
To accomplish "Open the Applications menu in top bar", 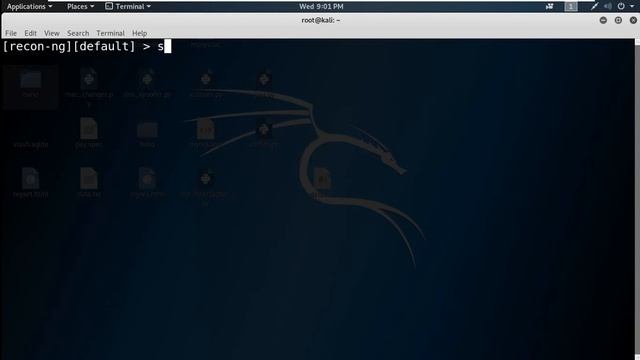I will pyautogui.click(x=29, y=7).
